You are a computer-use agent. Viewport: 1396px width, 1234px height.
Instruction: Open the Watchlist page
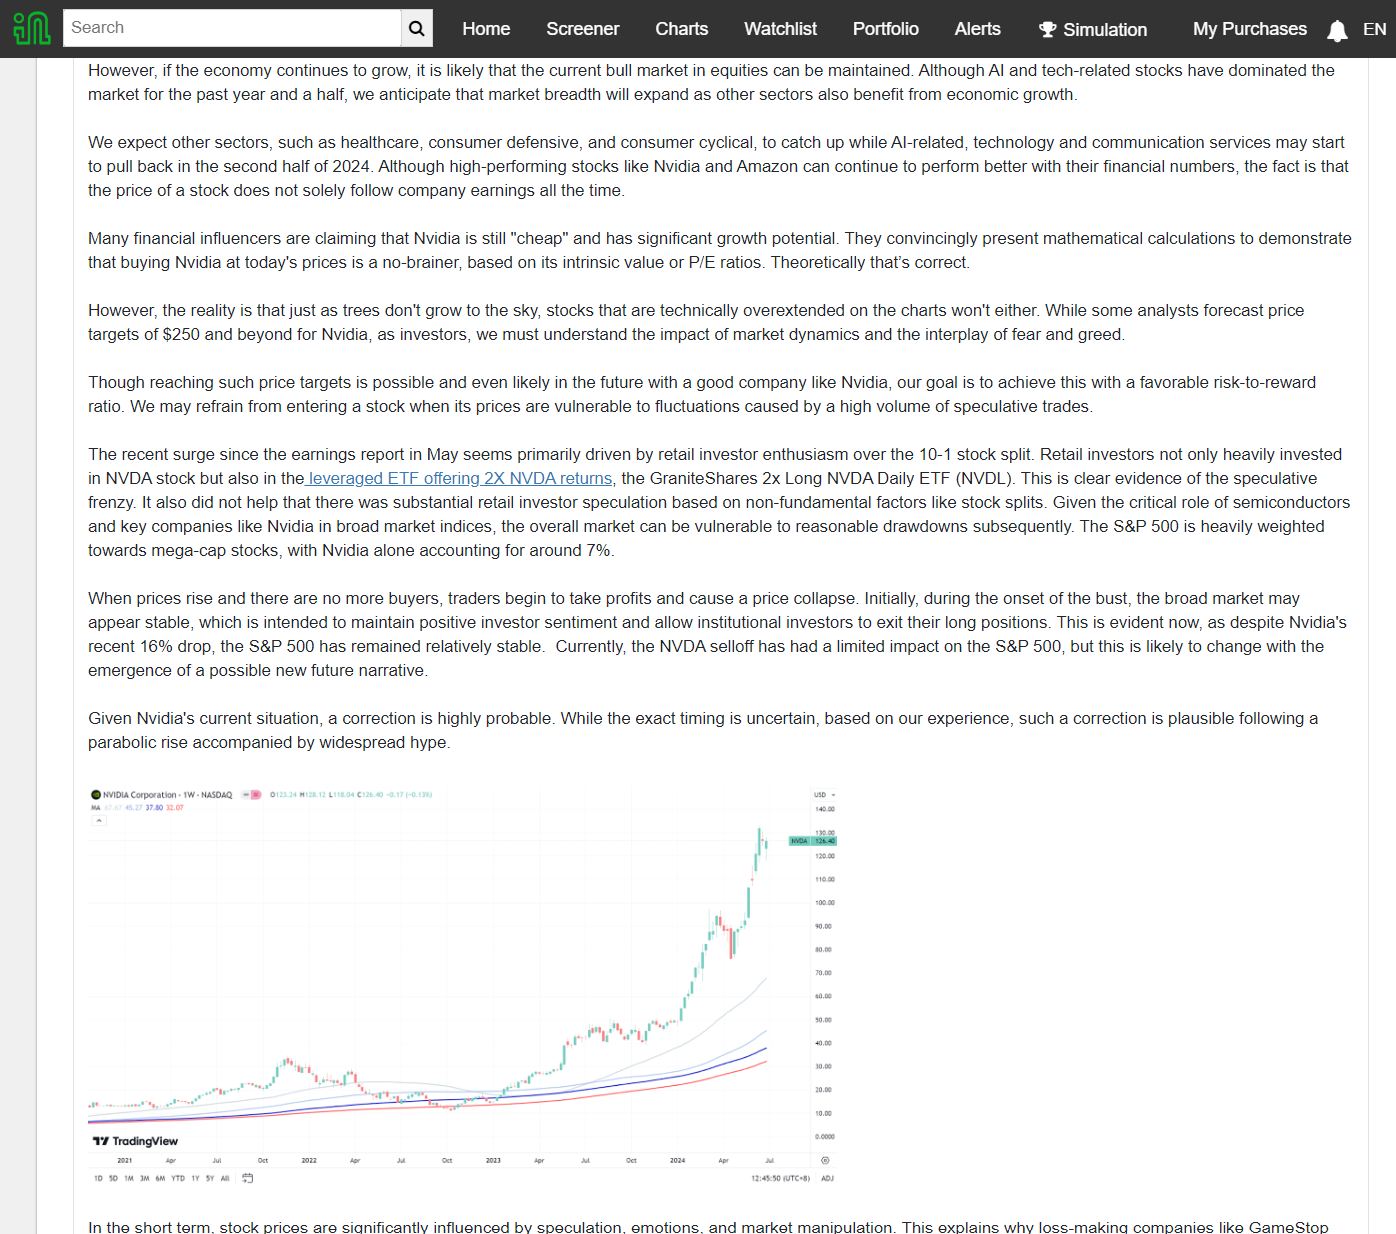(780, 29)
